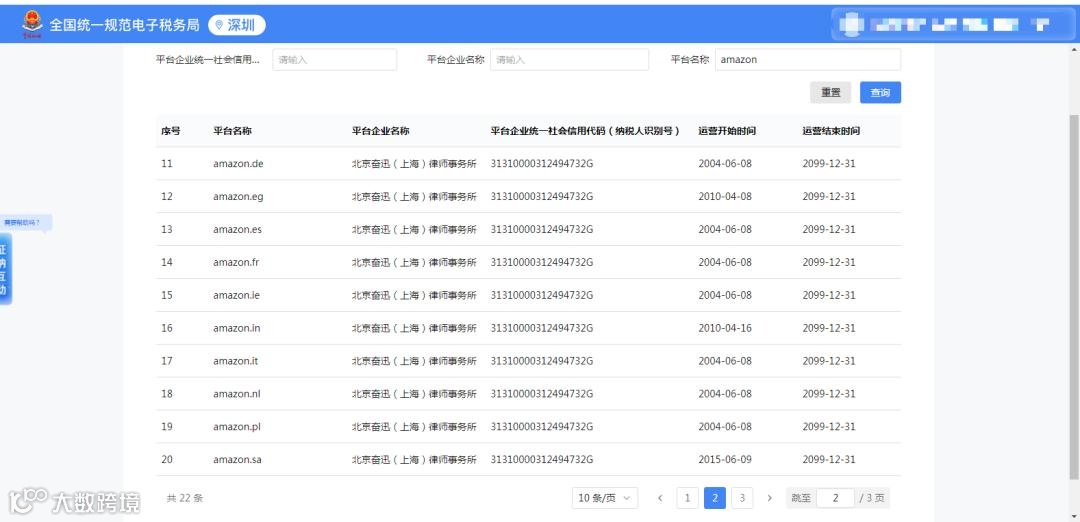Click the 全国统一规范电子税务局 title
This screenshot has width=1080, height=522.
coord(125,25)
